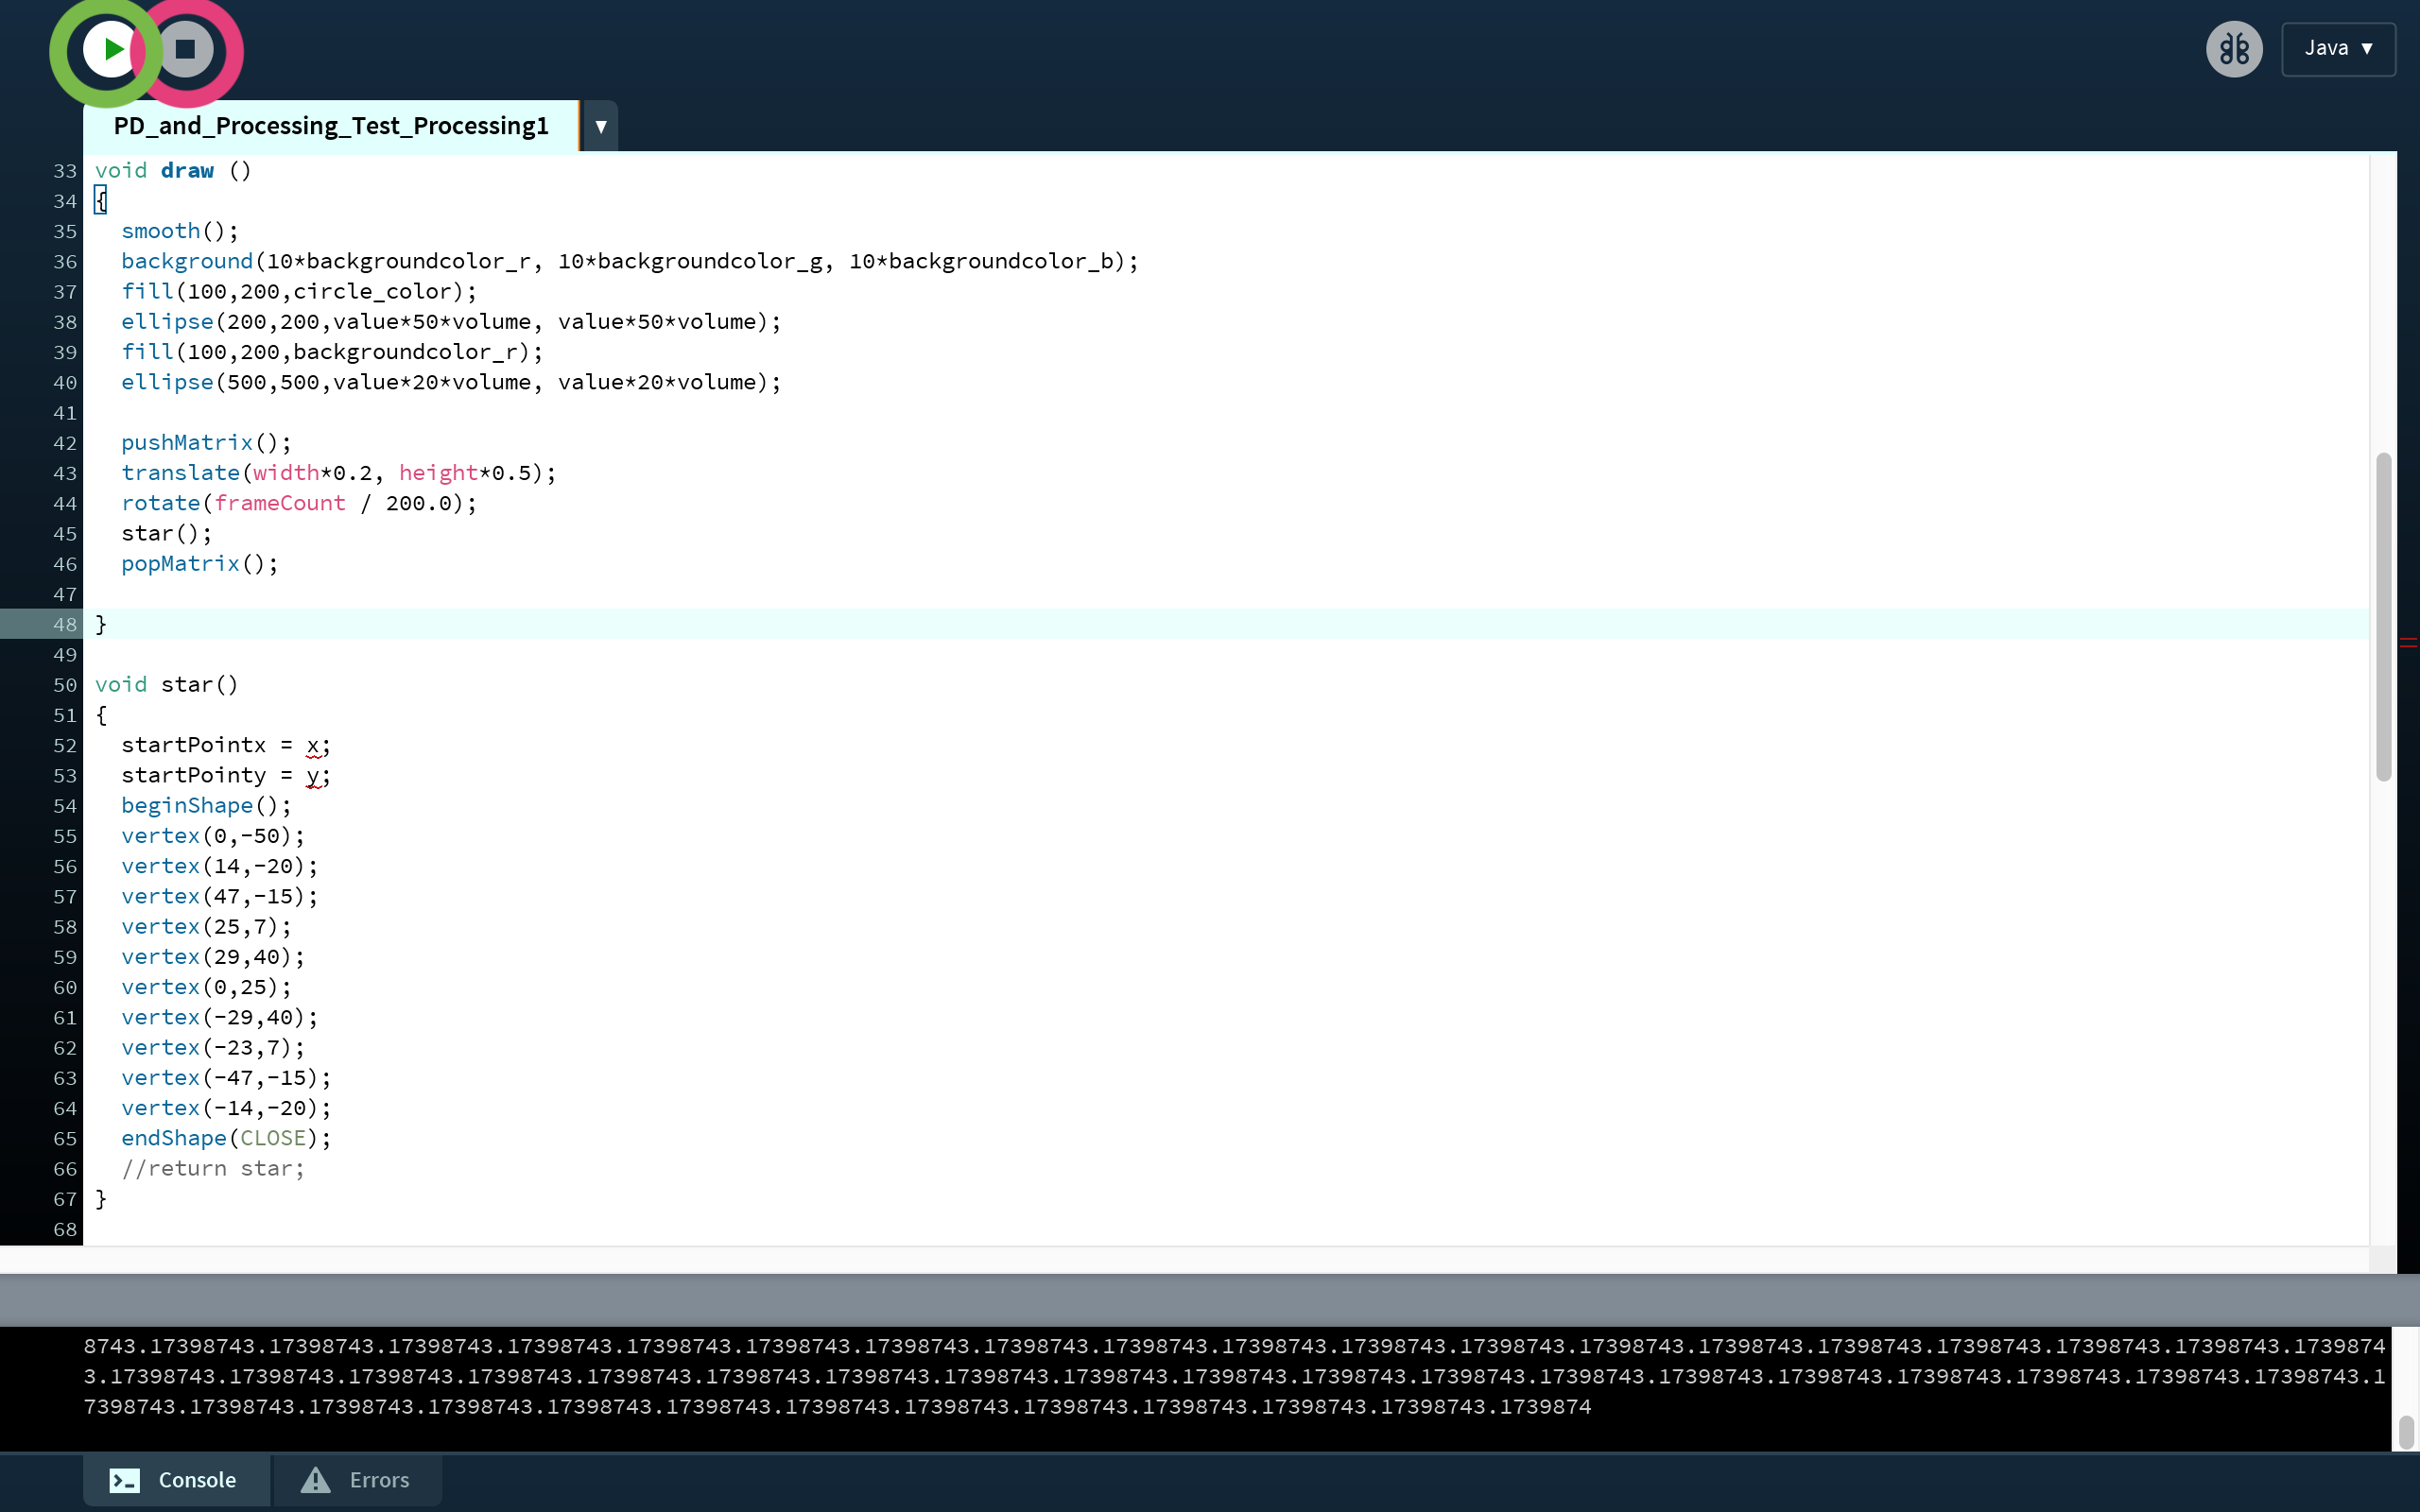Image resolution: width=2420 pixels, height=1512 pixels.
Task: Click line number 48 in gutter
Action: [65, 624]
